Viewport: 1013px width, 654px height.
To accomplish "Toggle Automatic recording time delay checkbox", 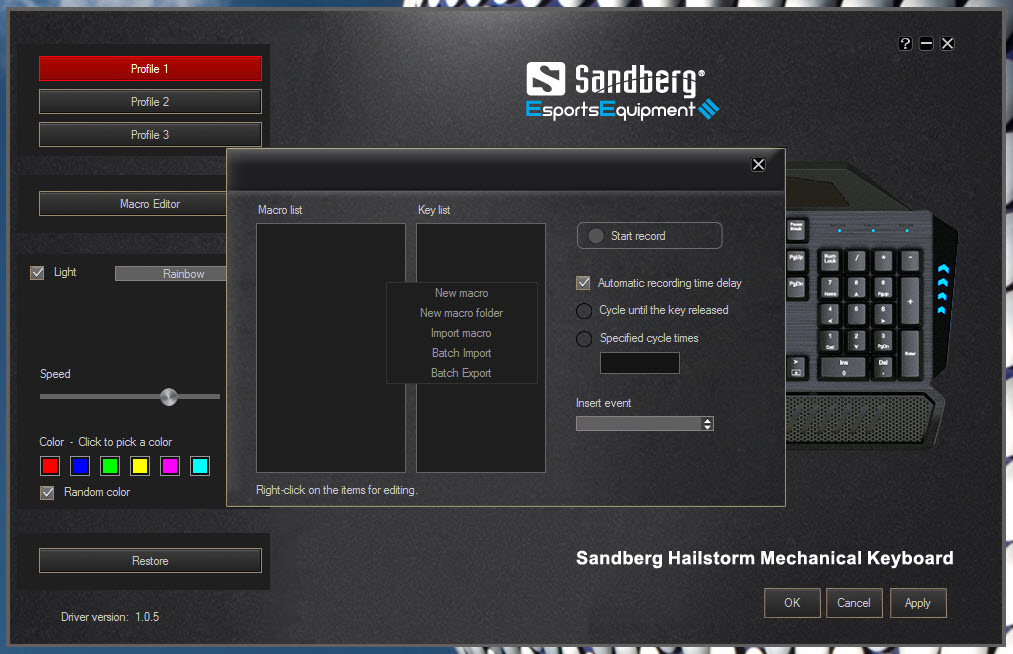I will tap(583, 283).
